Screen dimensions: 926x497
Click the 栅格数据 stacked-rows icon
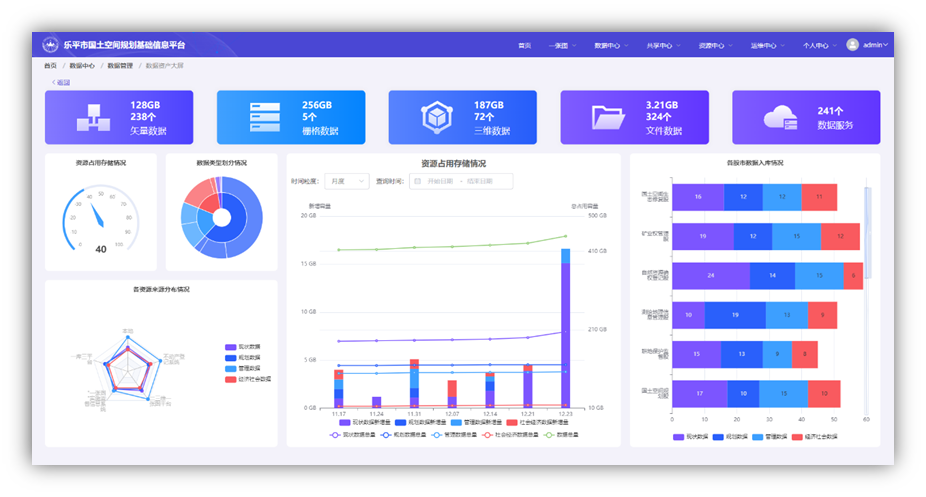click(264, 118)
